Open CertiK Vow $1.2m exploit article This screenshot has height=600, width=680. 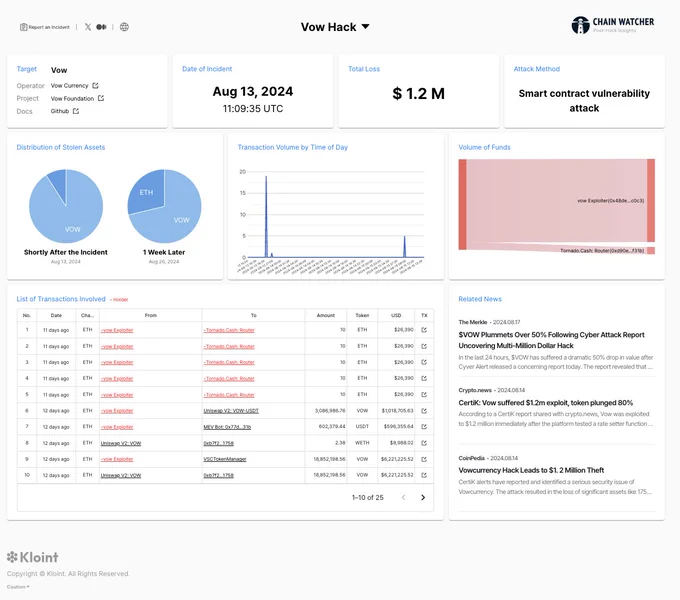[x=546, y=403]
